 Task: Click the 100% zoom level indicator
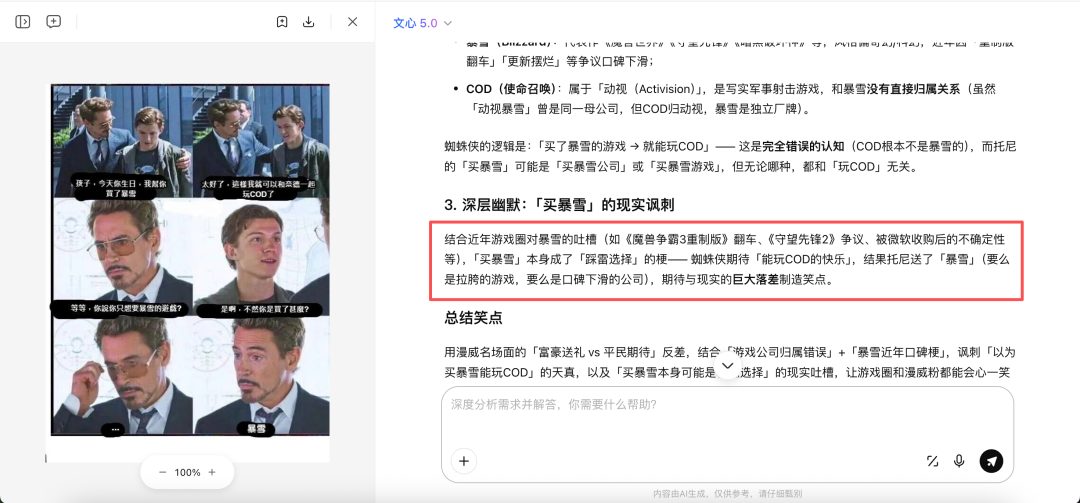(187, 472)
